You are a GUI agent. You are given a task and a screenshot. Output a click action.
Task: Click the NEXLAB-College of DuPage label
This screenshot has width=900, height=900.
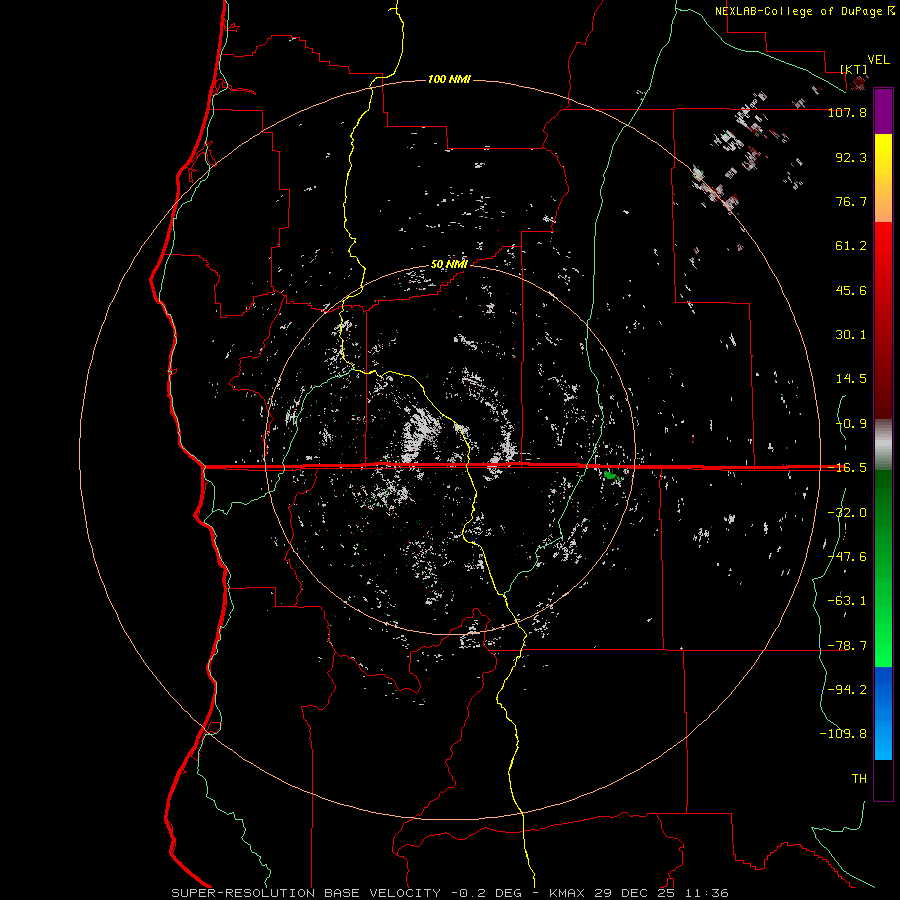[805, 11]
